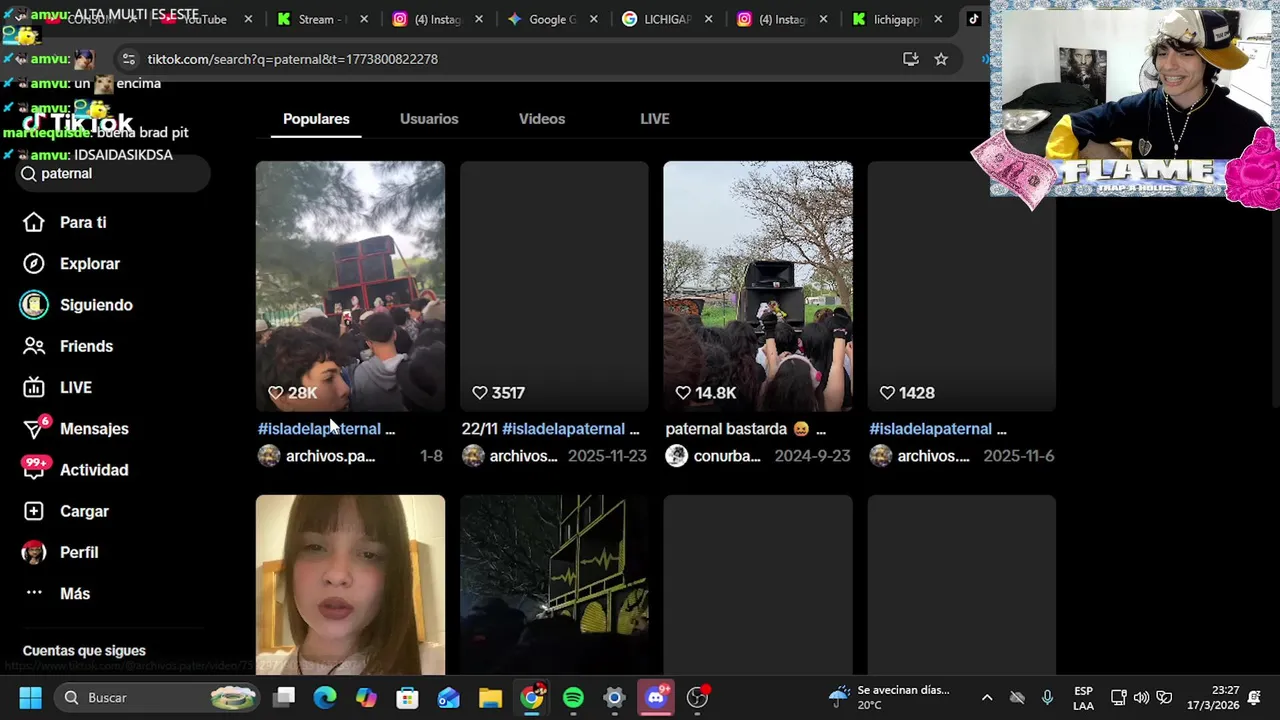The width and height of the screenshot is (1280, 720).
Task: Open Microsoft Edge from the taskbar
Action: pos(325,697)
